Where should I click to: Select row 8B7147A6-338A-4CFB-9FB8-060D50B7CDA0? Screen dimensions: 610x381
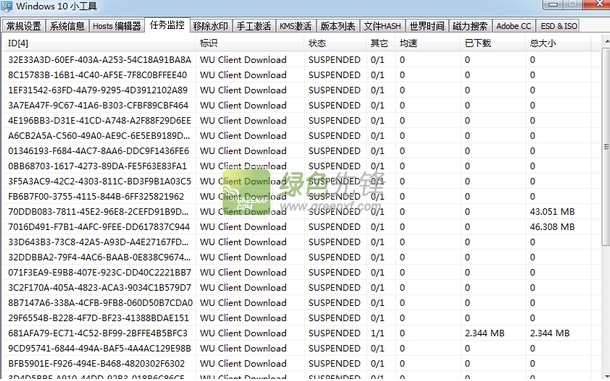(x=302, y=302)
